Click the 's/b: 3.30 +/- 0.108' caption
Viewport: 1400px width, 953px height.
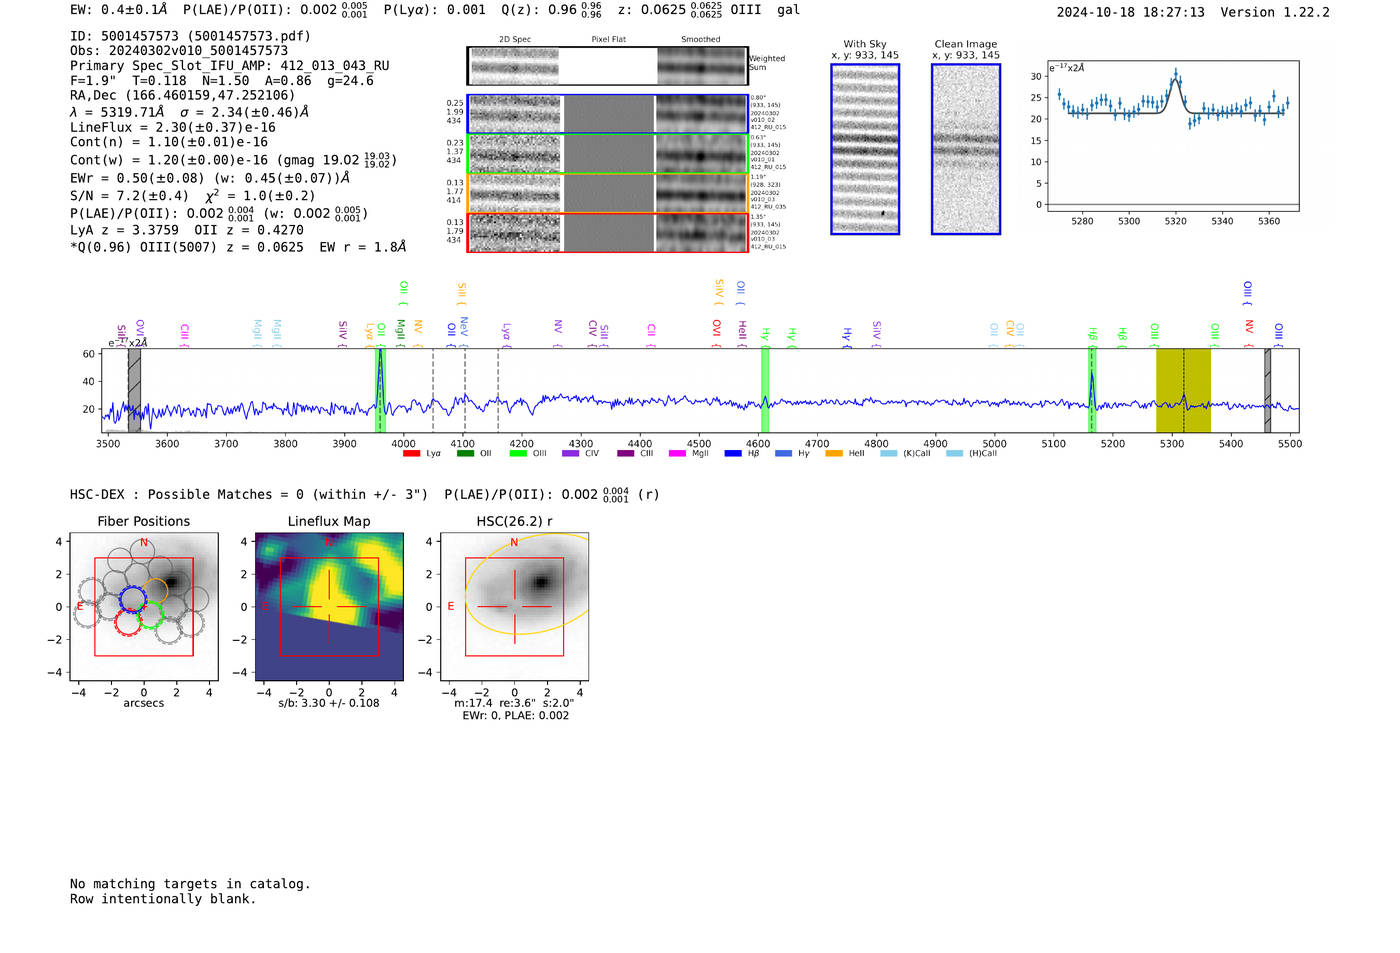pos(329,703)
